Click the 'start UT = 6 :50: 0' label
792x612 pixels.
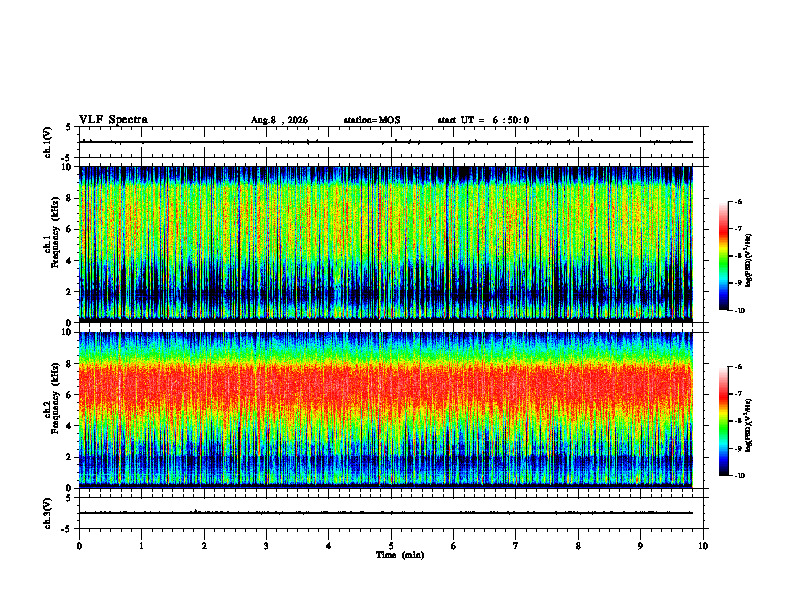pos(483,120)
